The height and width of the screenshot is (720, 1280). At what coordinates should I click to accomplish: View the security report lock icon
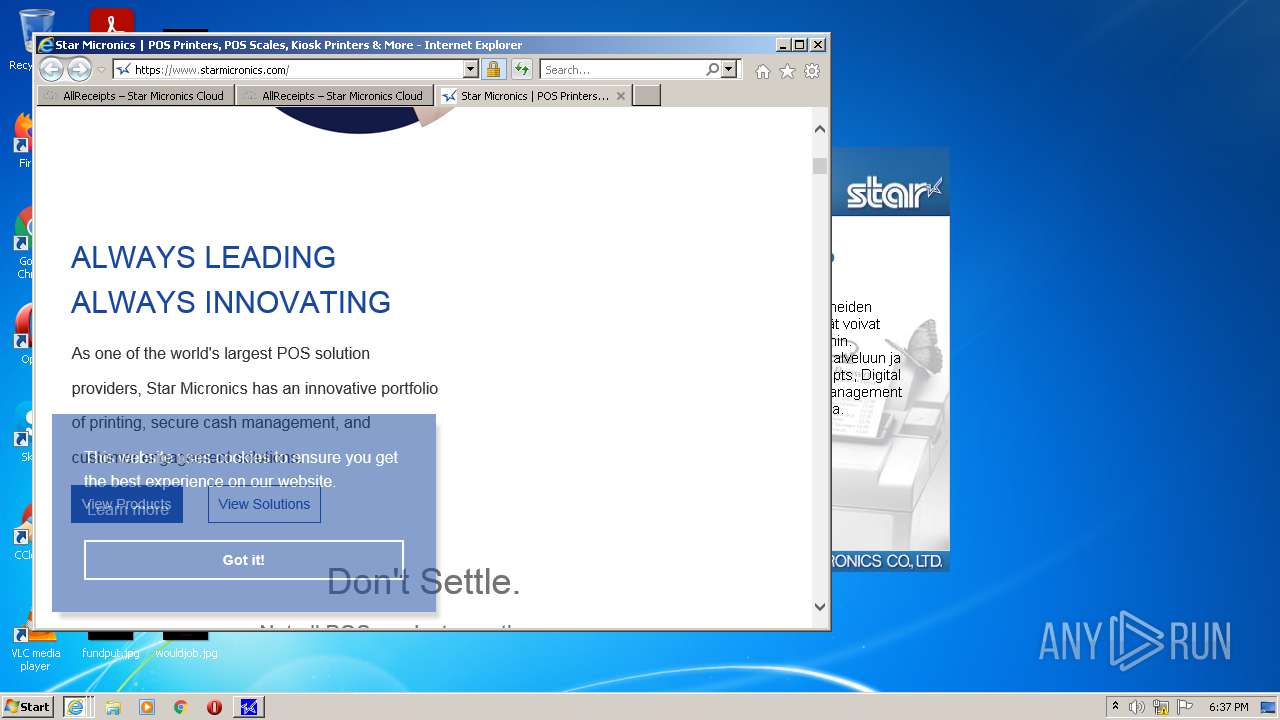[x=493, y=69]
